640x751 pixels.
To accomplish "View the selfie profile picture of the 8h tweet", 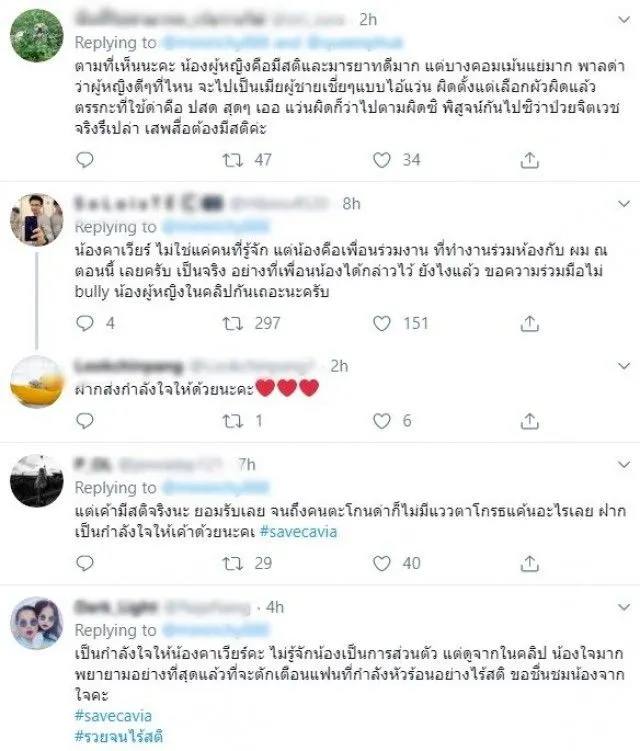I will pyautogui.click(x=36, y=220).
